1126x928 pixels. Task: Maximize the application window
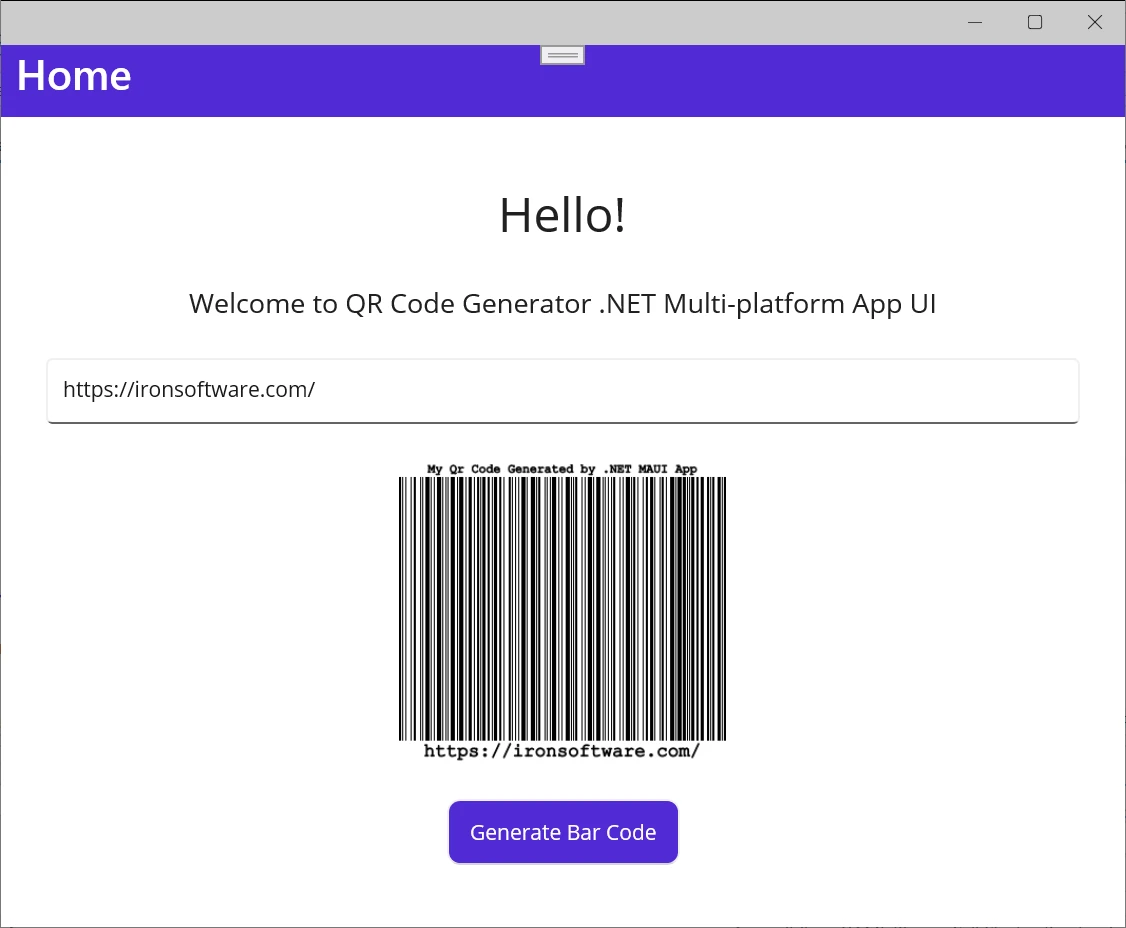pos(1035,22)
